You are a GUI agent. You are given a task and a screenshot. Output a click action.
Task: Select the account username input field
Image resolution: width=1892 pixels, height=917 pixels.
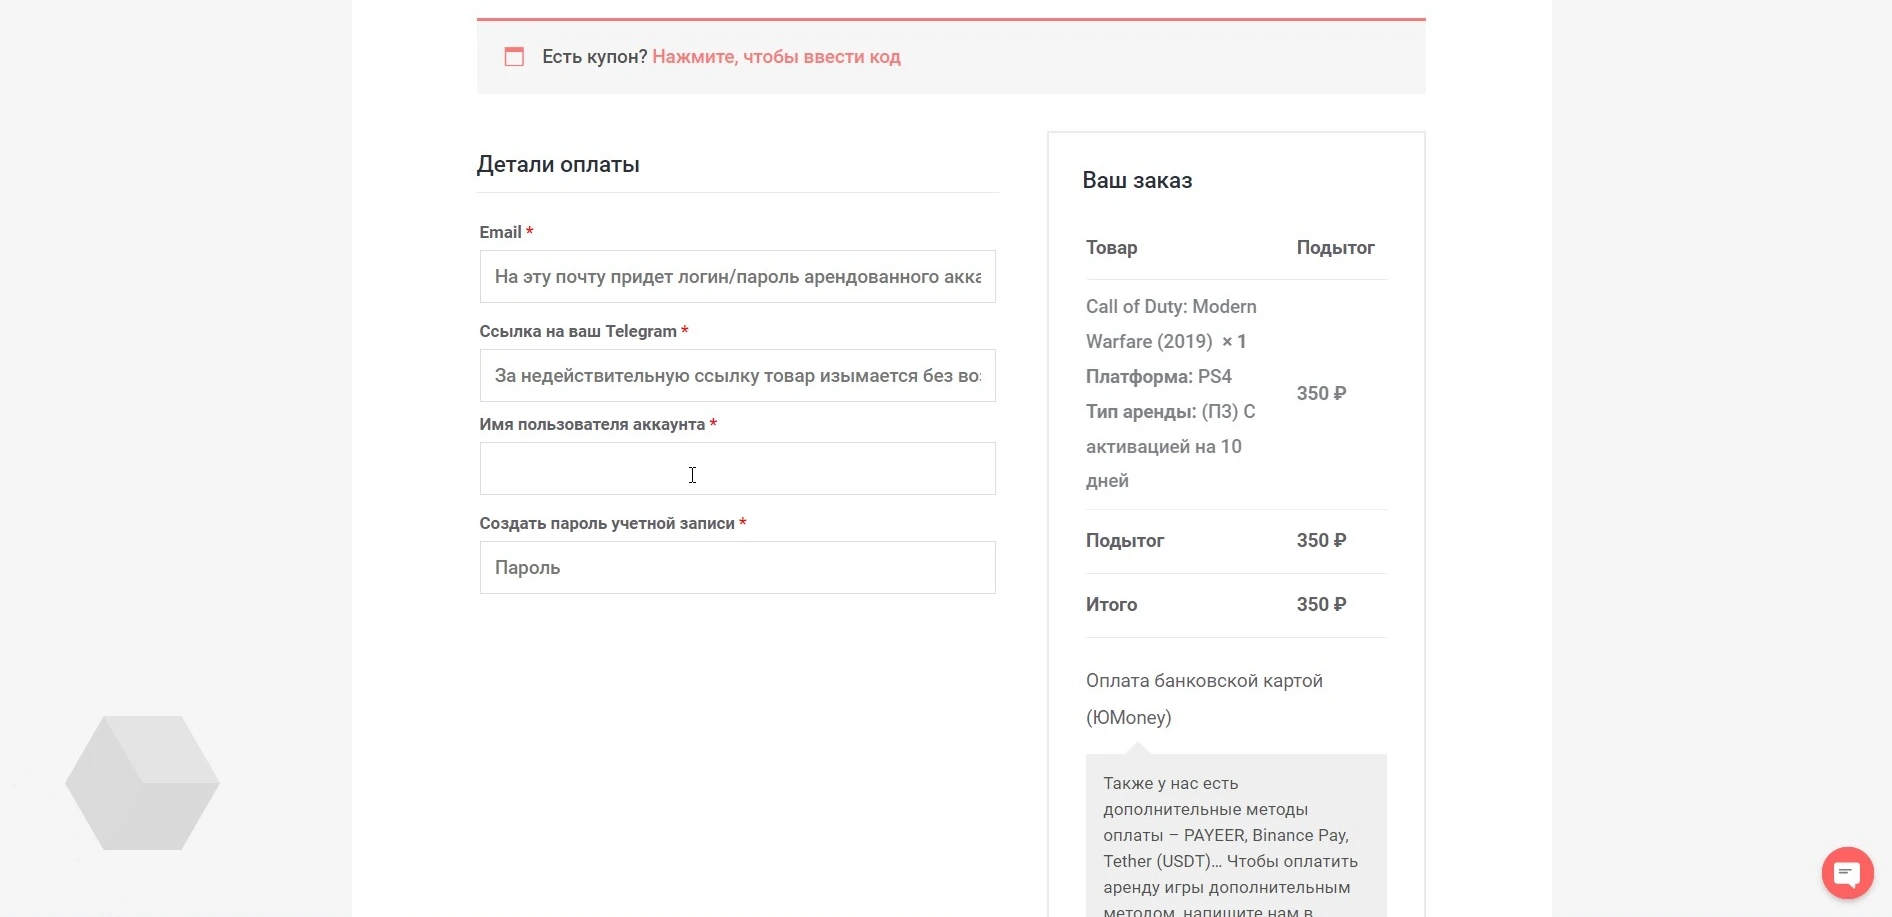738,469
